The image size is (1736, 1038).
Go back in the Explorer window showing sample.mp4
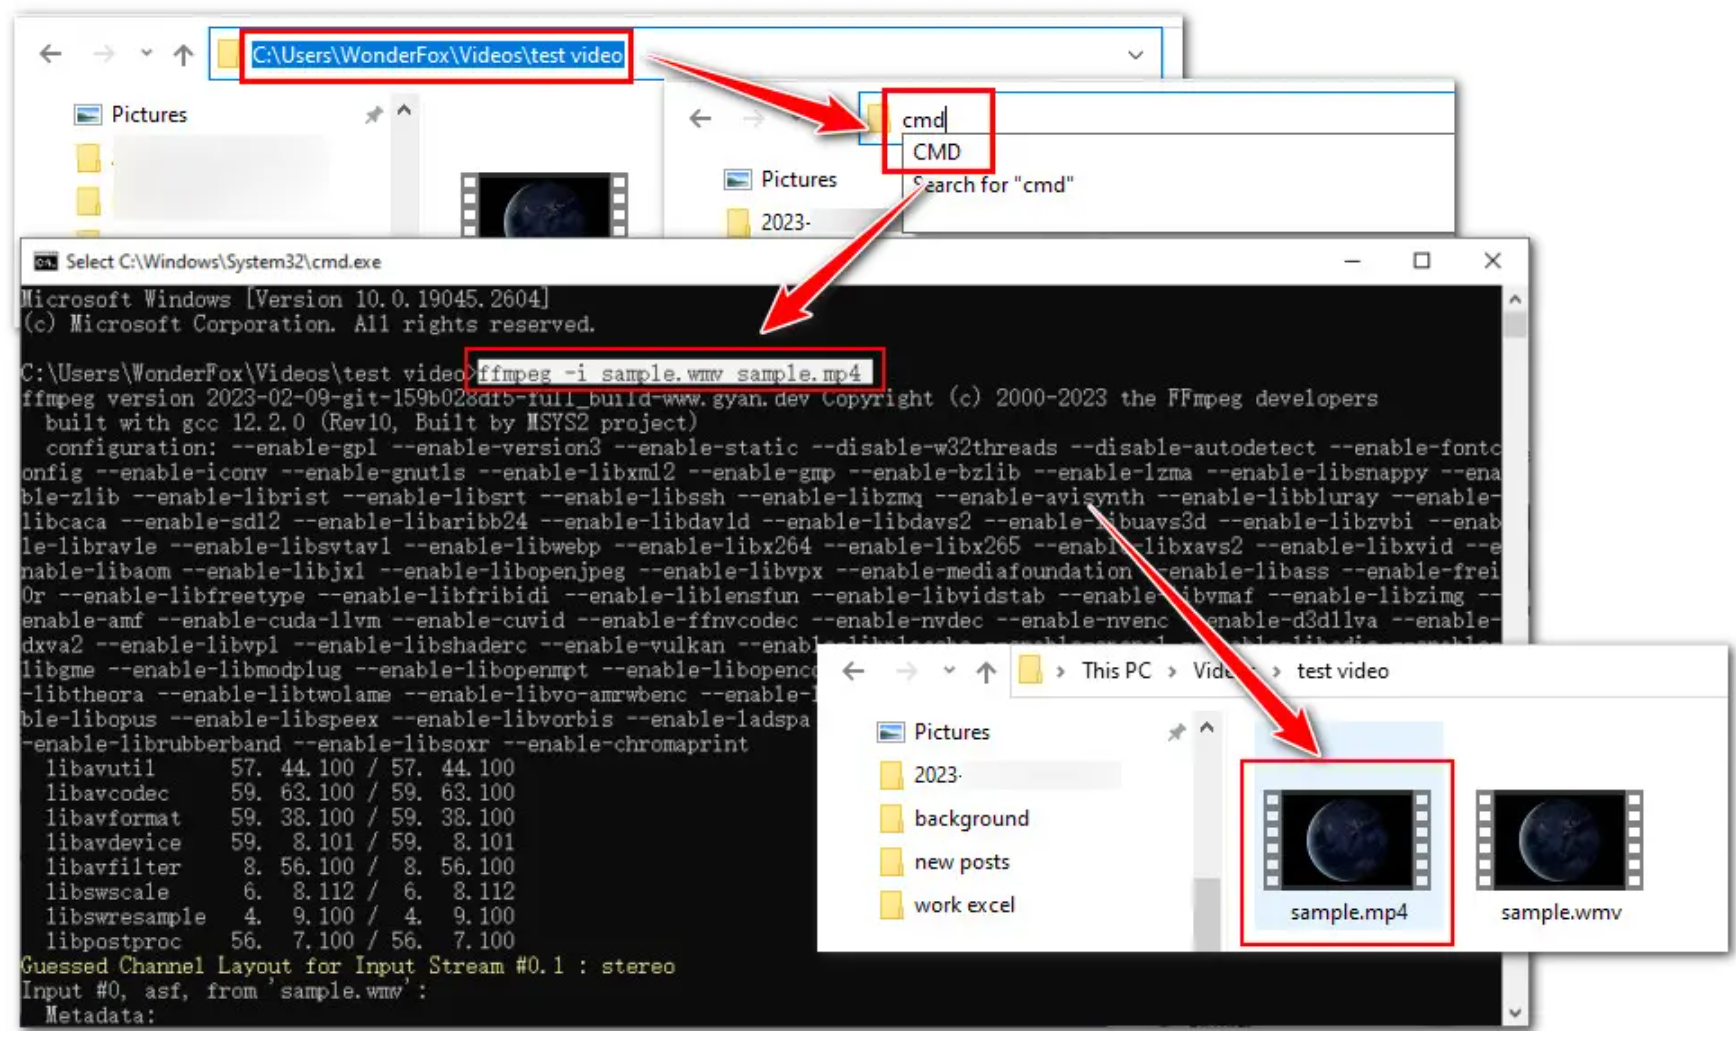pyautogui.click(x=853, y=671)
